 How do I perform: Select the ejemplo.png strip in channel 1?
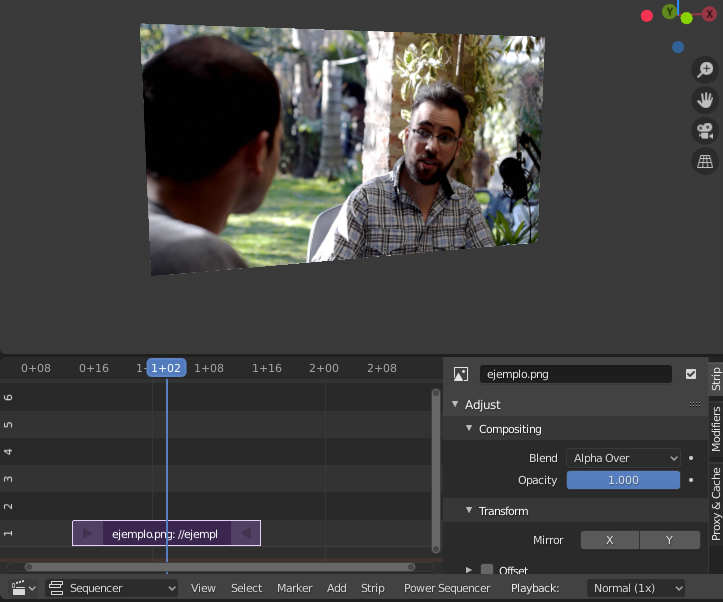pyautogui.click(x=166, y=533)
